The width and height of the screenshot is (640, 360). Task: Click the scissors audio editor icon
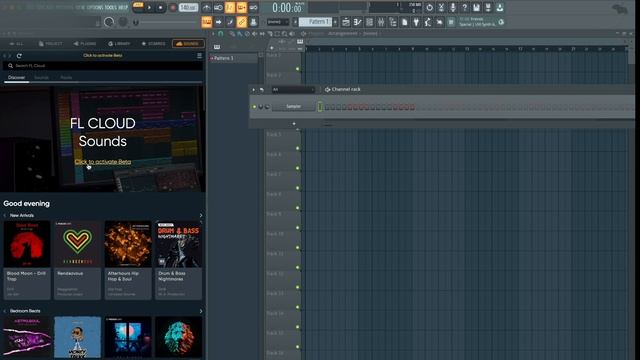click(x=441, y=7)
